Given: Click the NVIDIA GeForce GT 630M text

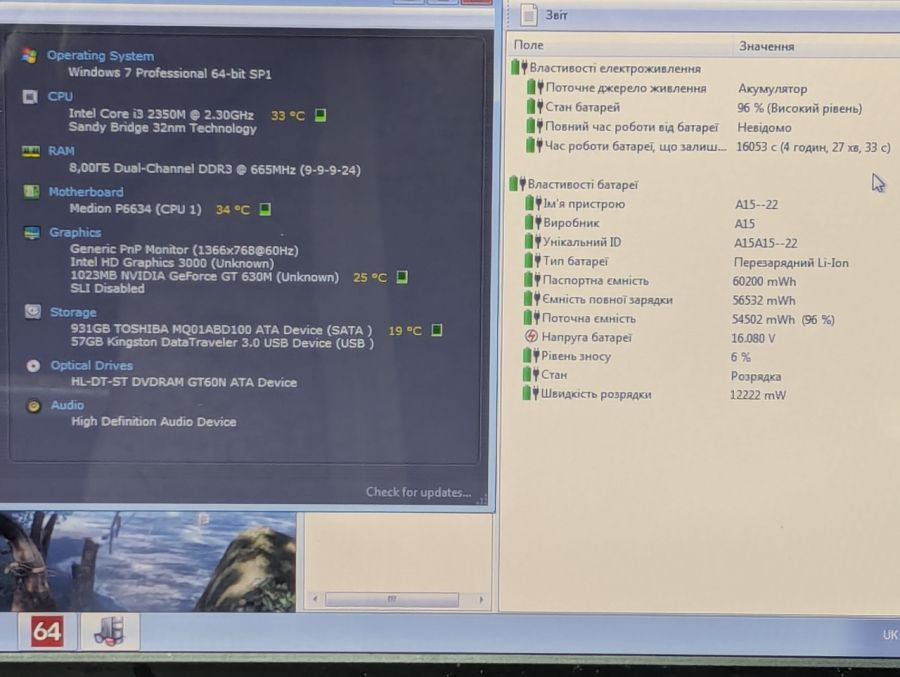Looking at the screenshot, I should pos(204,276).
